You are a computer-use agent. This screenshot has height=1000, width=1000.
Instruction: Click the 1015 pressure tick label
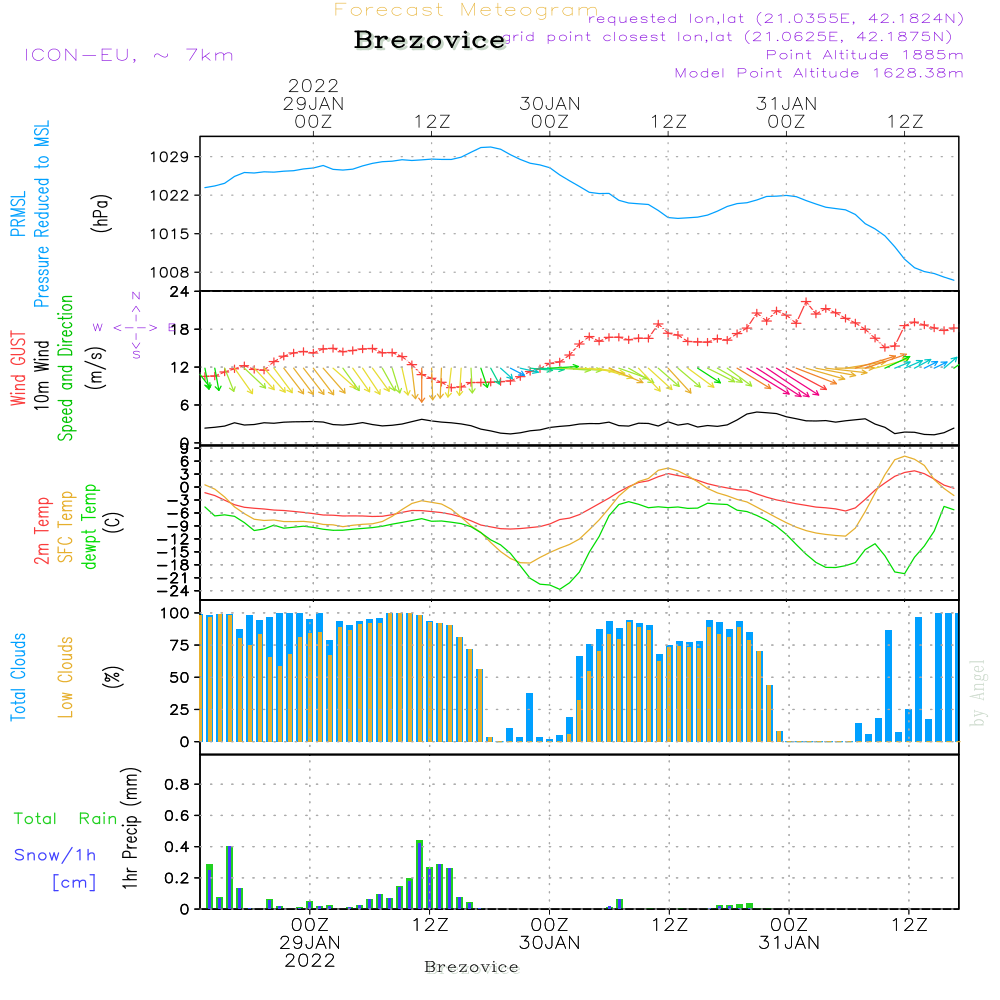pyautogui.click(x=169, y=234)
